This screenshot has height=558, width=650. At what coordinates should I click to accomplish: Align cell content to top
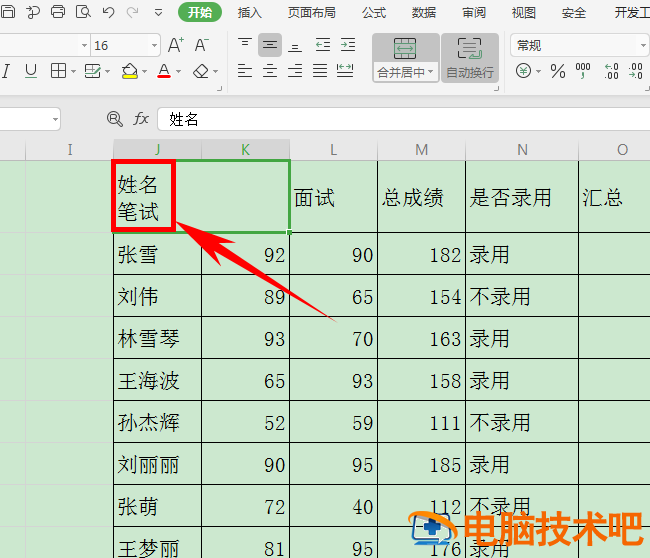245,44
